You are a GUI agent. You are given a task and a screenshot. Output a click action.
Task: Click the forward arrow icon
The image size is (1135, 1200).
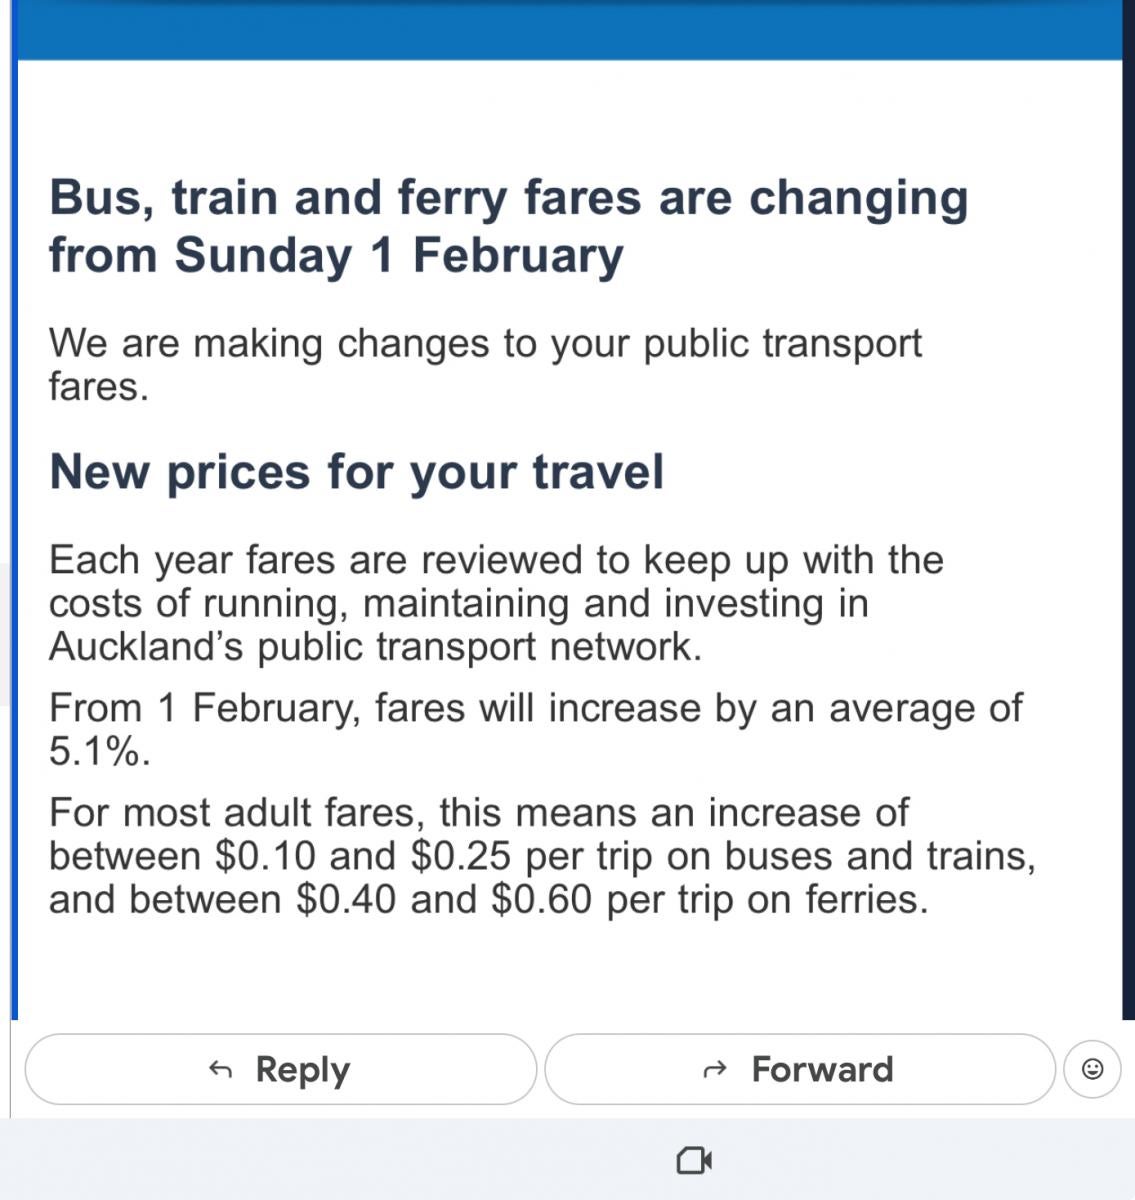tap(714, 1070)
